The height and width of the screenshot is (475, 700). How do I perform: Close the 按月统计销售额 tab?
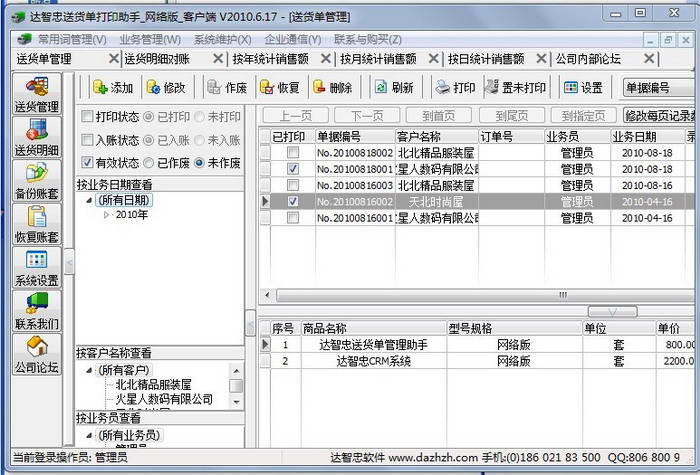tap(433, 58)
